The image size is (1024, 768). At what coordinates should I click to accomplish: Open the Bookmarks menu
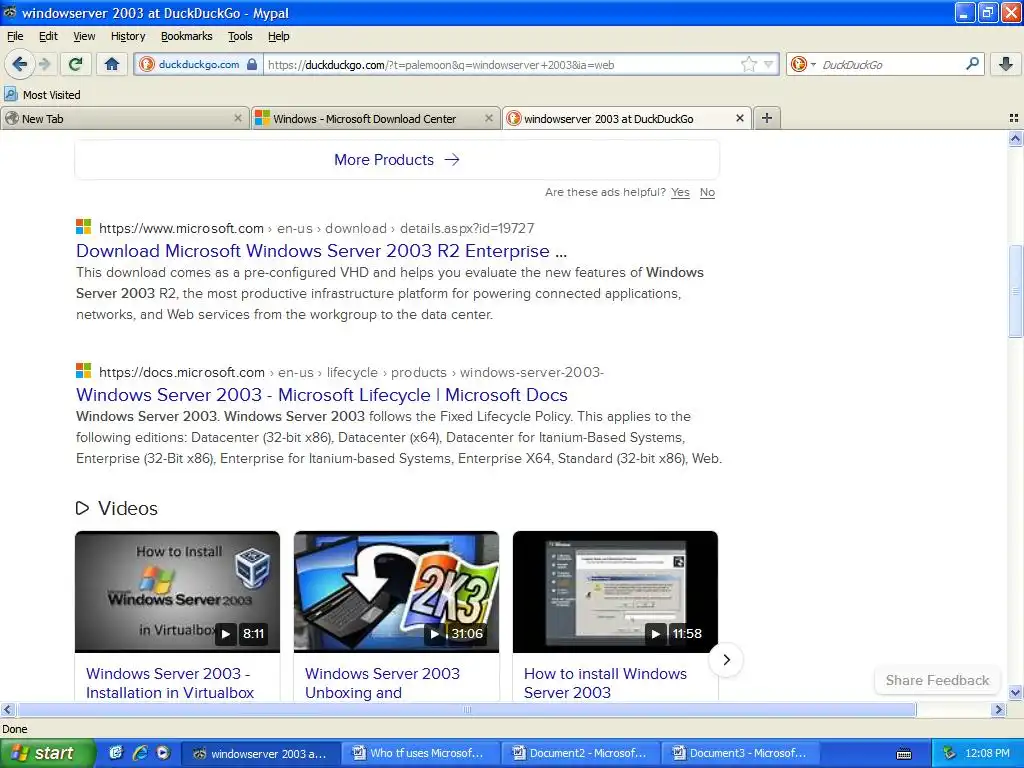point(187,36)
